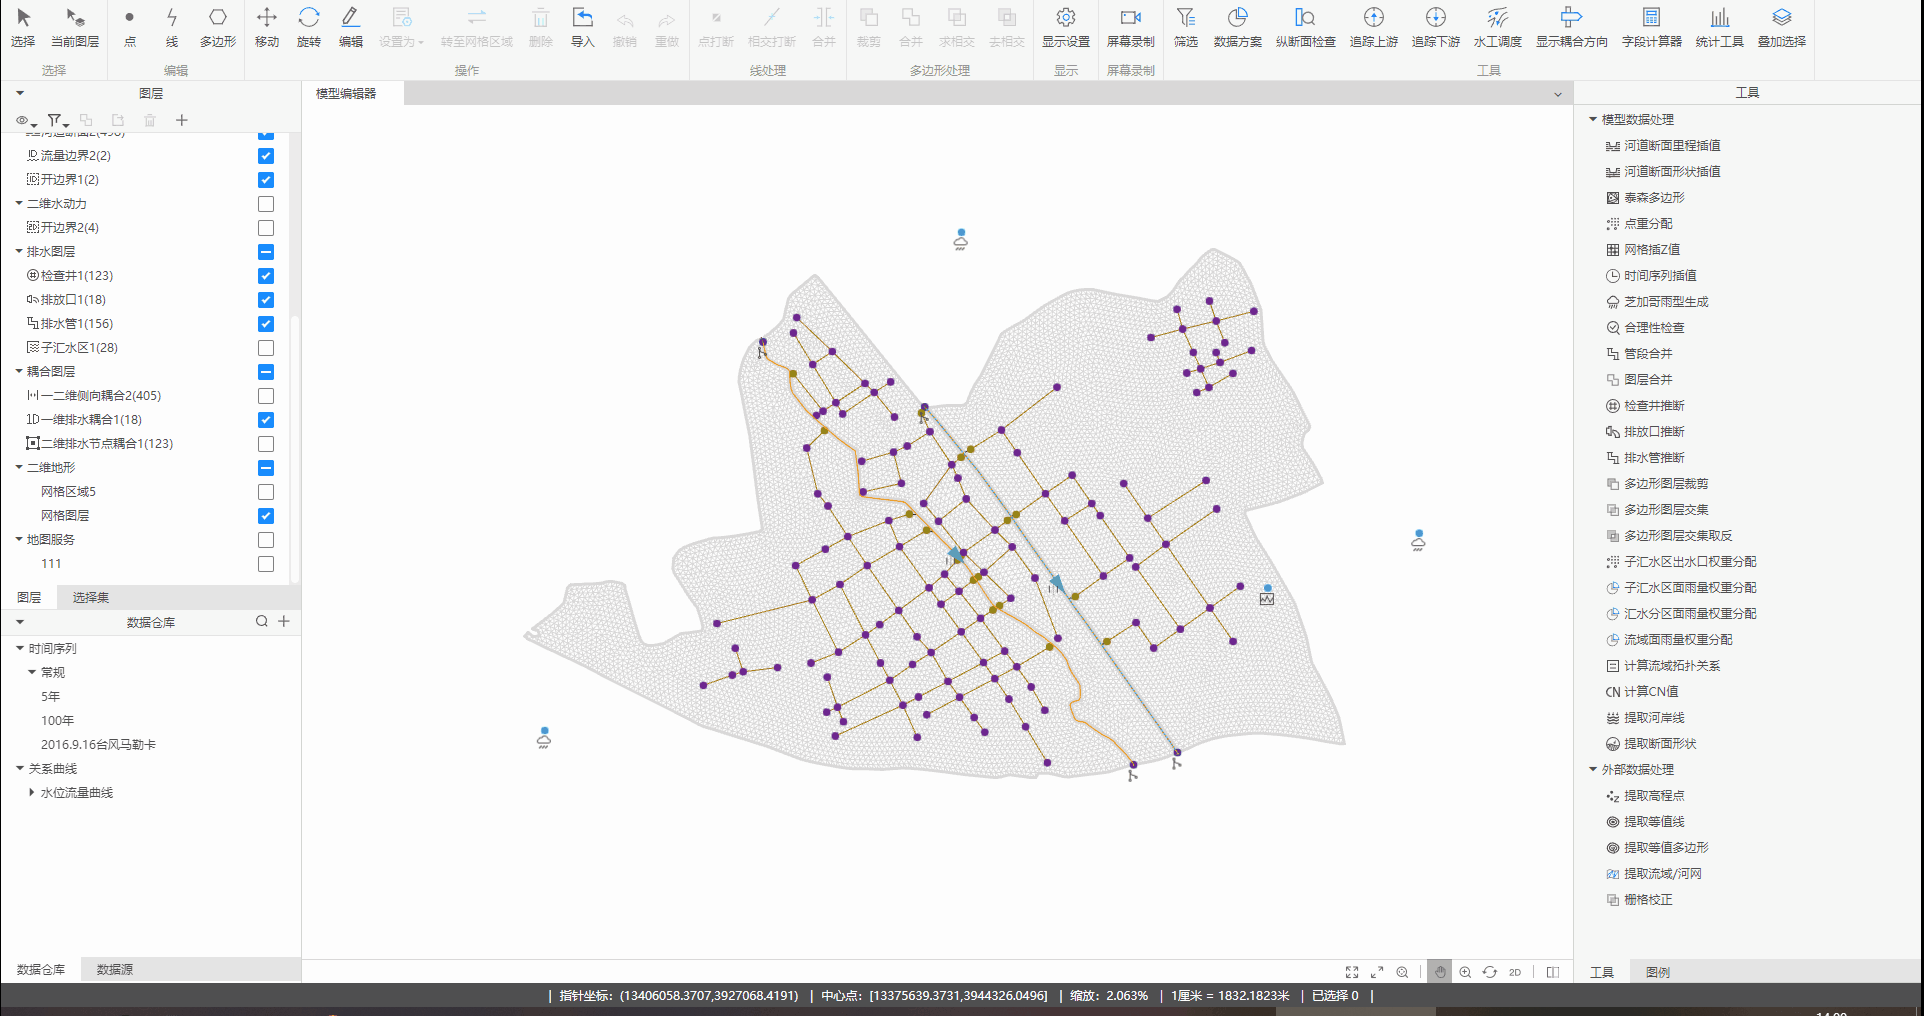Open 水工调度 hydraulic scheduling
Screen dimensions: 1924x1016
(1498, 28)
